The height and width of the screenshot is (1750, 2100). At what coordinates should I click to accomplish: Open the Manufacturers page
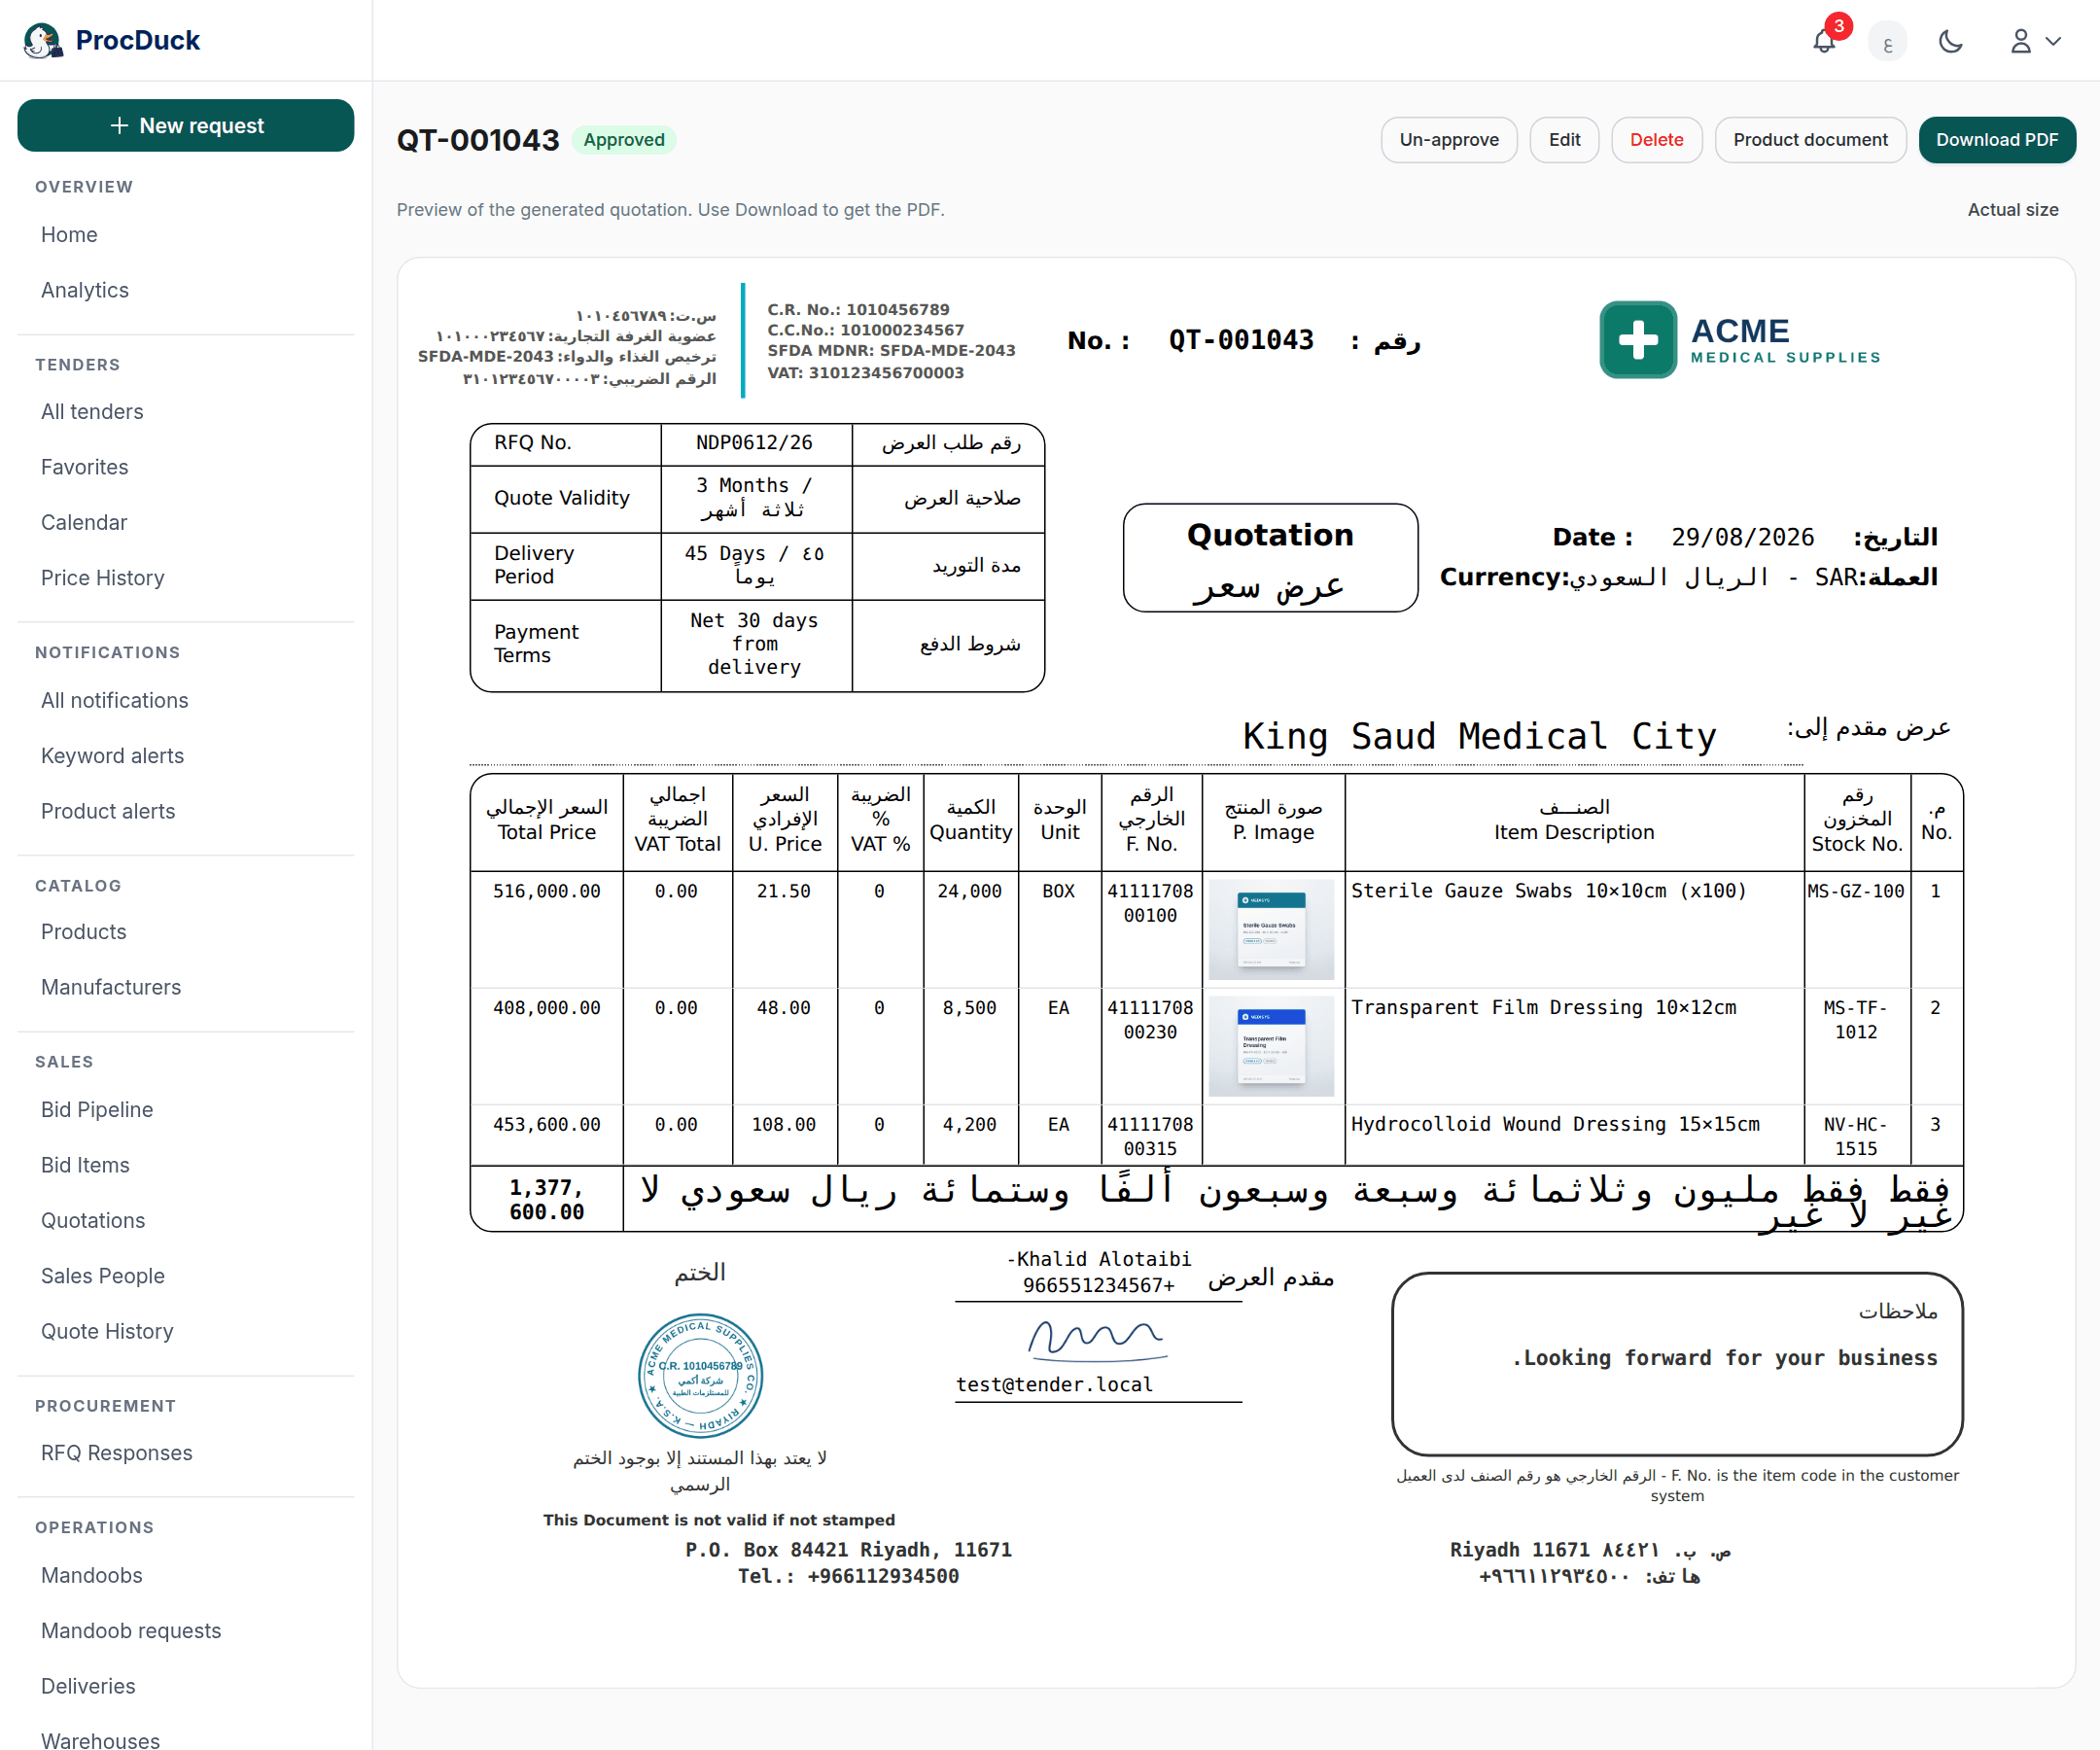pyautogui.click(x=111, y=988)
